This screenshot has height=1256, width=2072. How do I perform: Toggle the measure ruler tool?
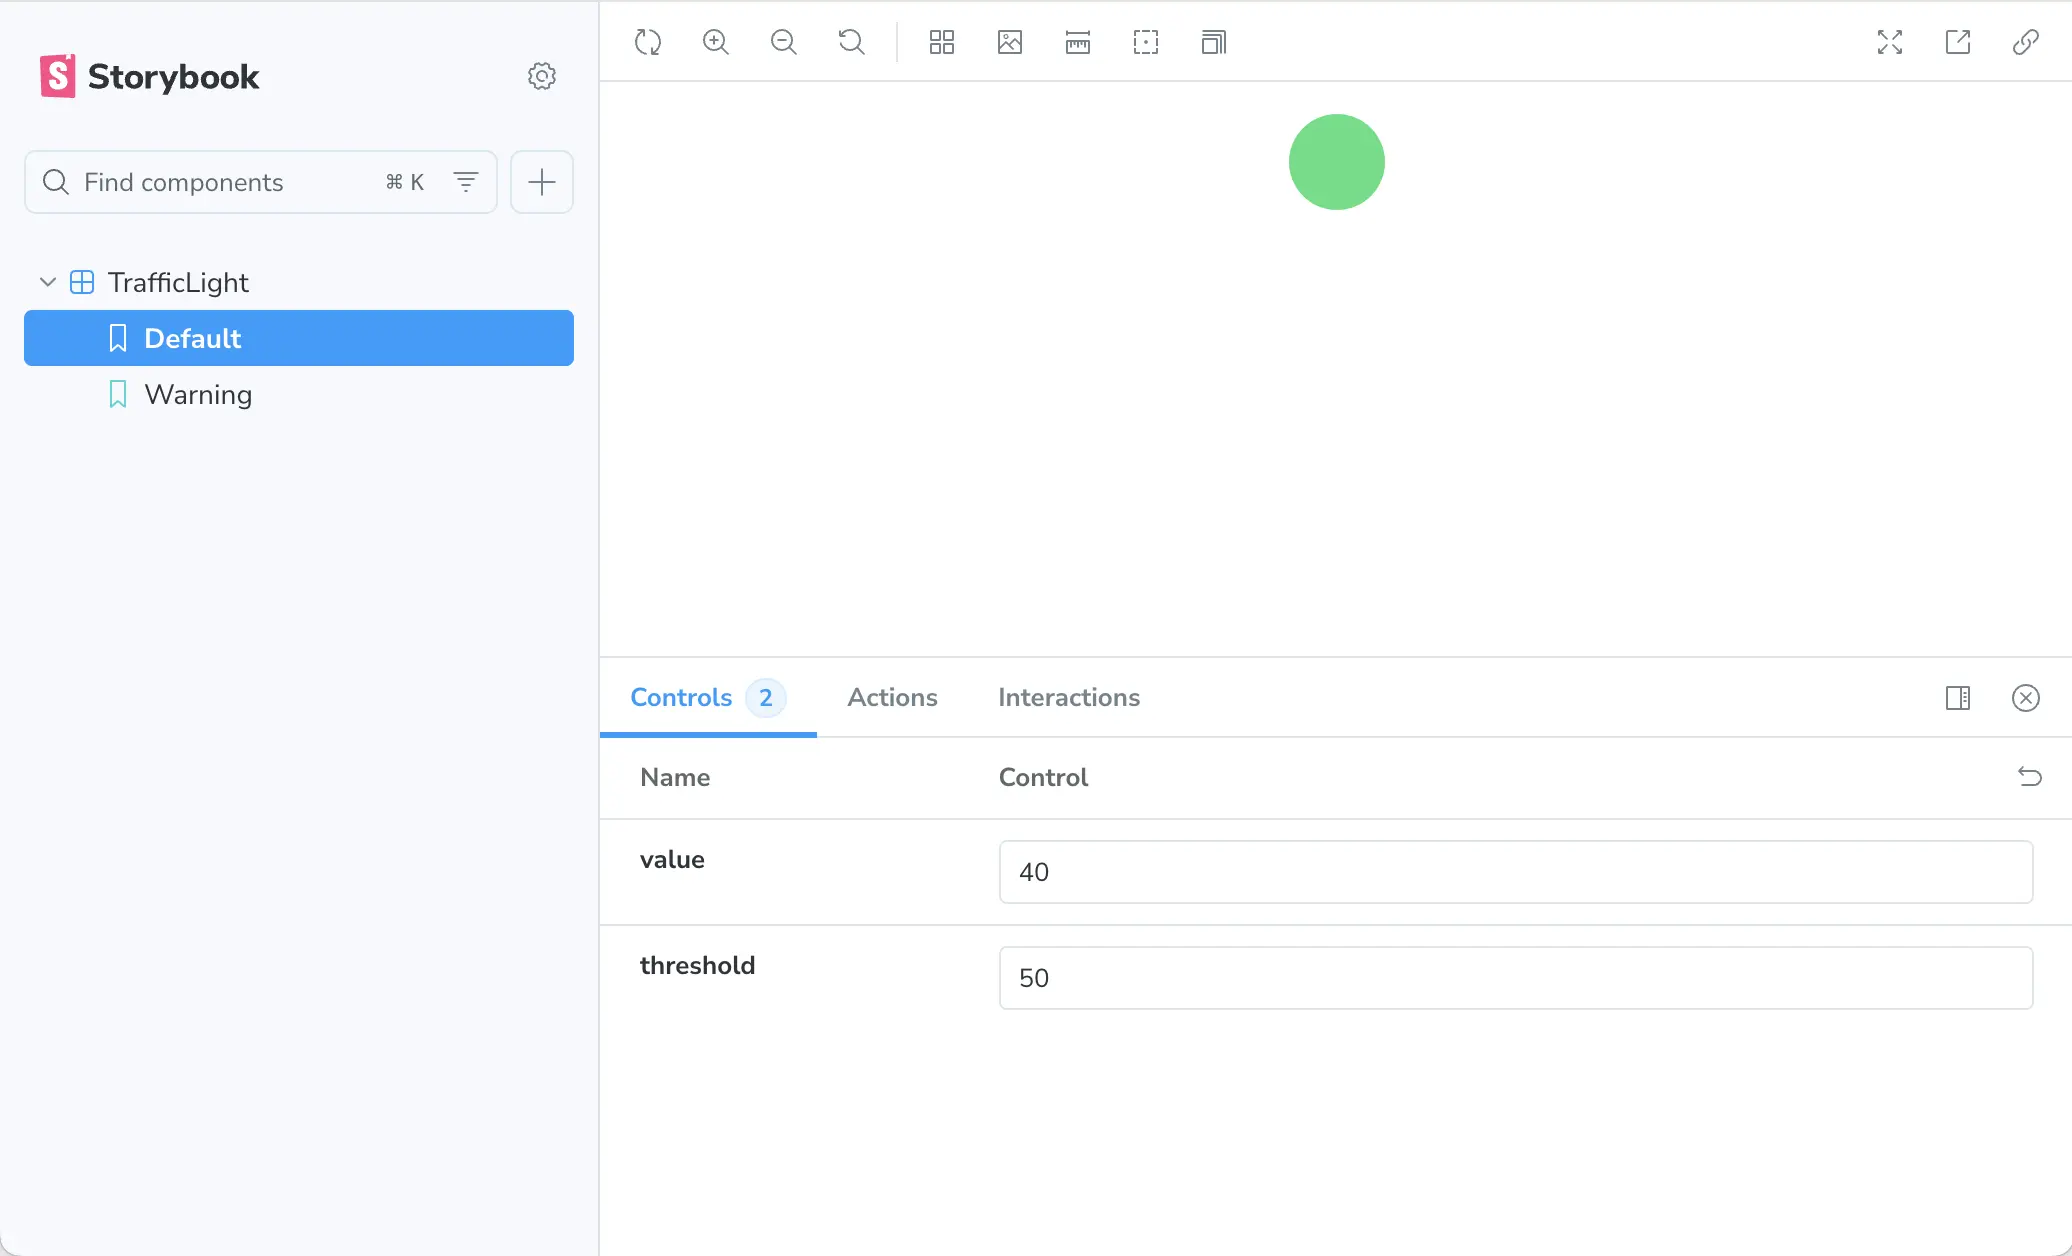[x=1078, y=42]
